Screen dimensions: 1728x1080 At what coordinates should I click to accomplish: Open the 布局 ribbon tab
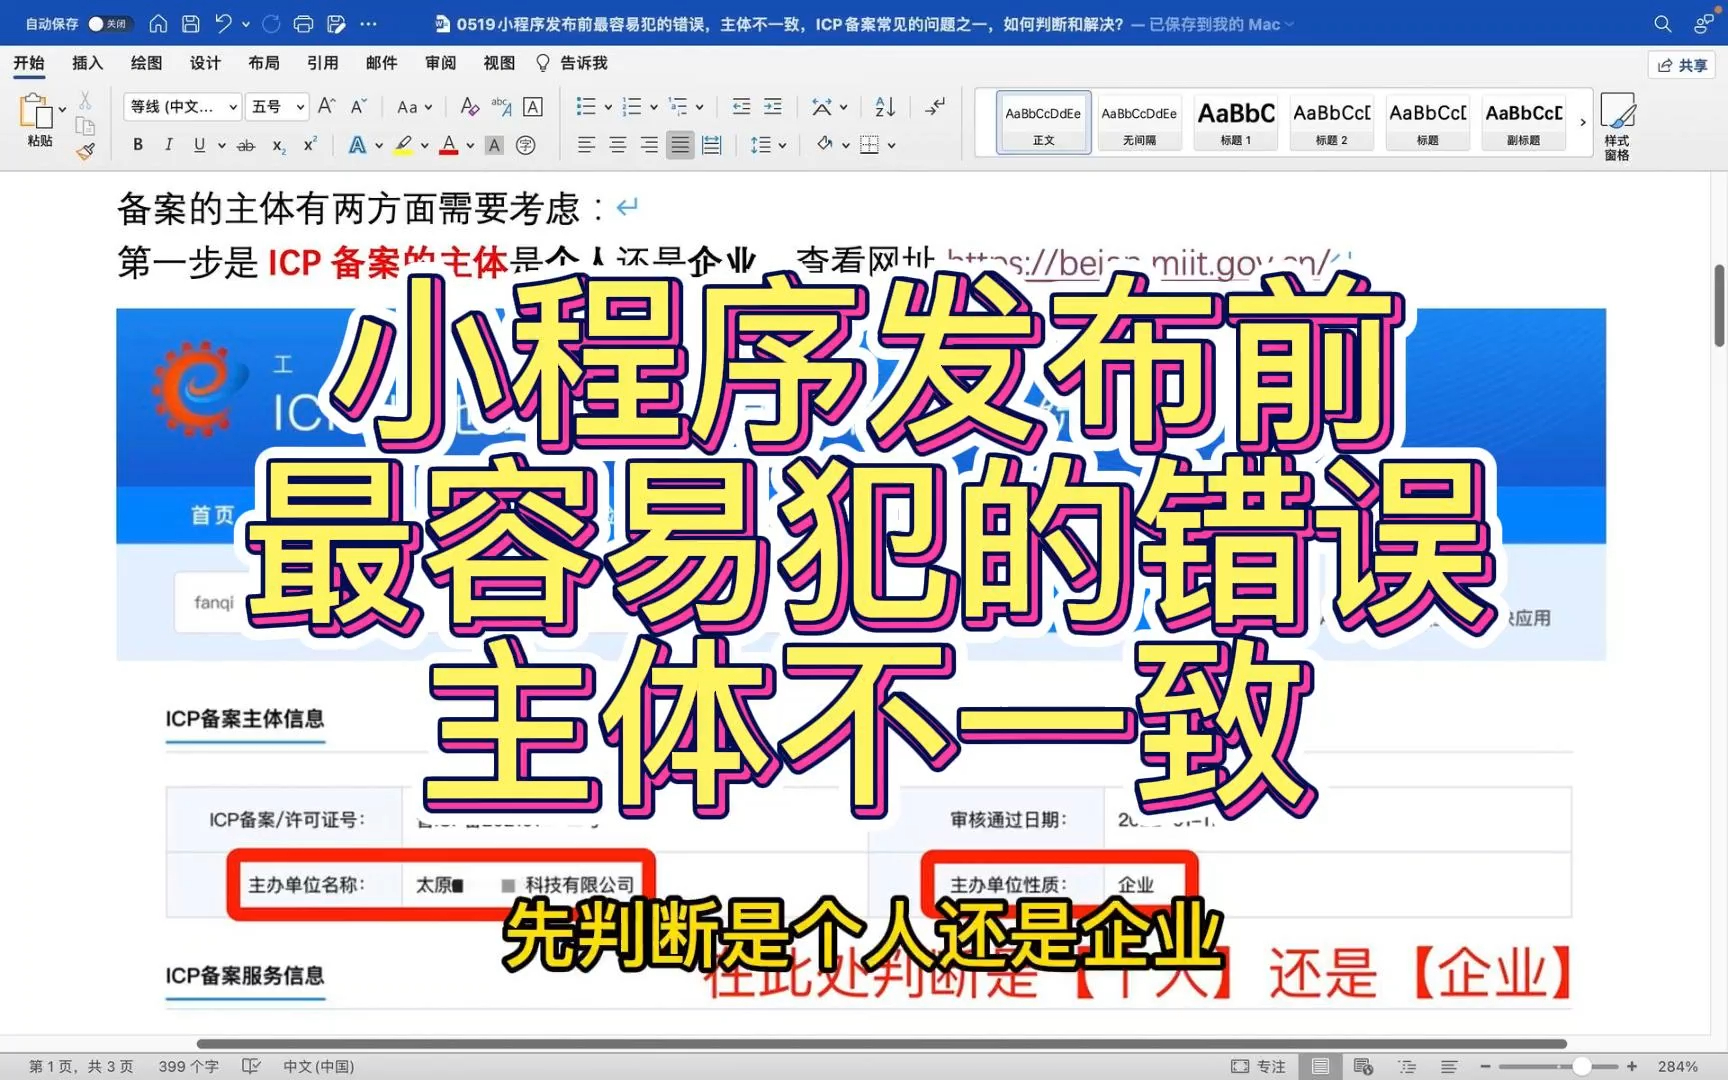[x=264, y=63]
